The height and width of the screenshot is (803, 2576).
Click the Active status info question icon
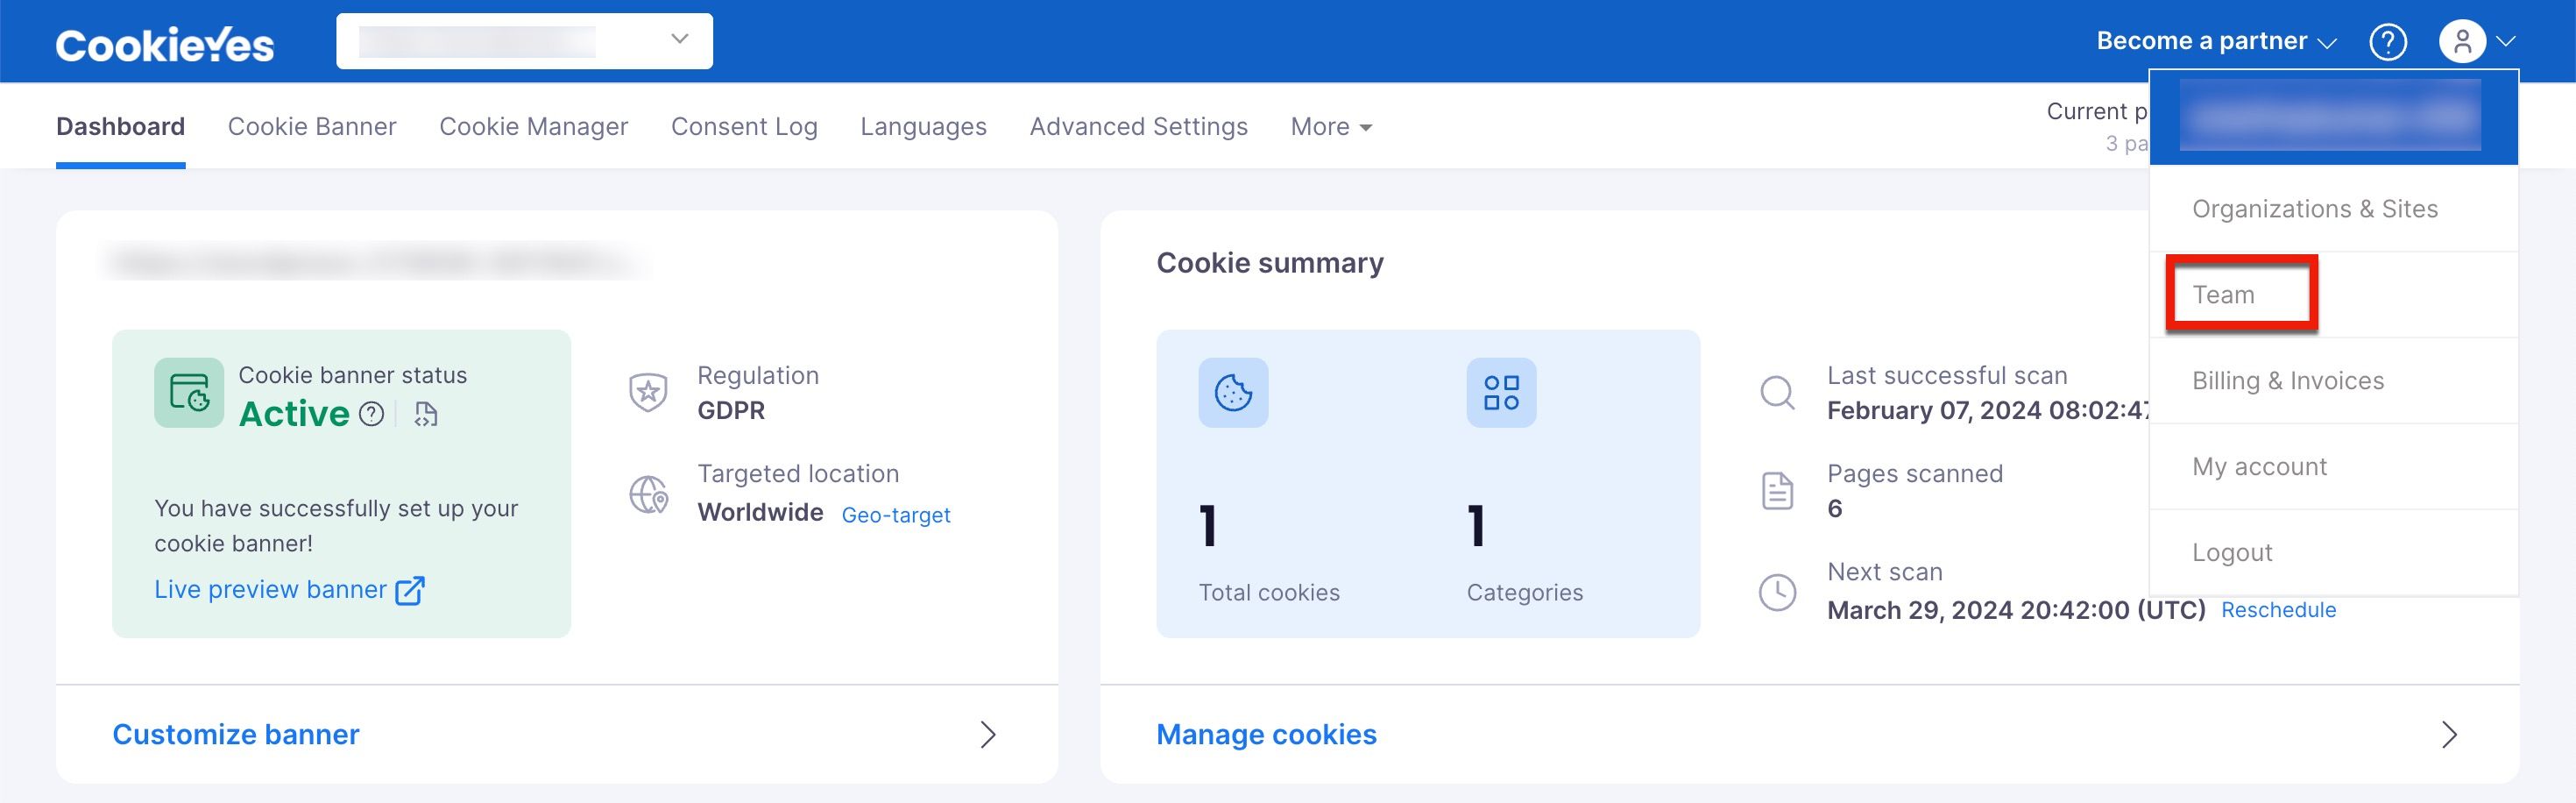371,414
